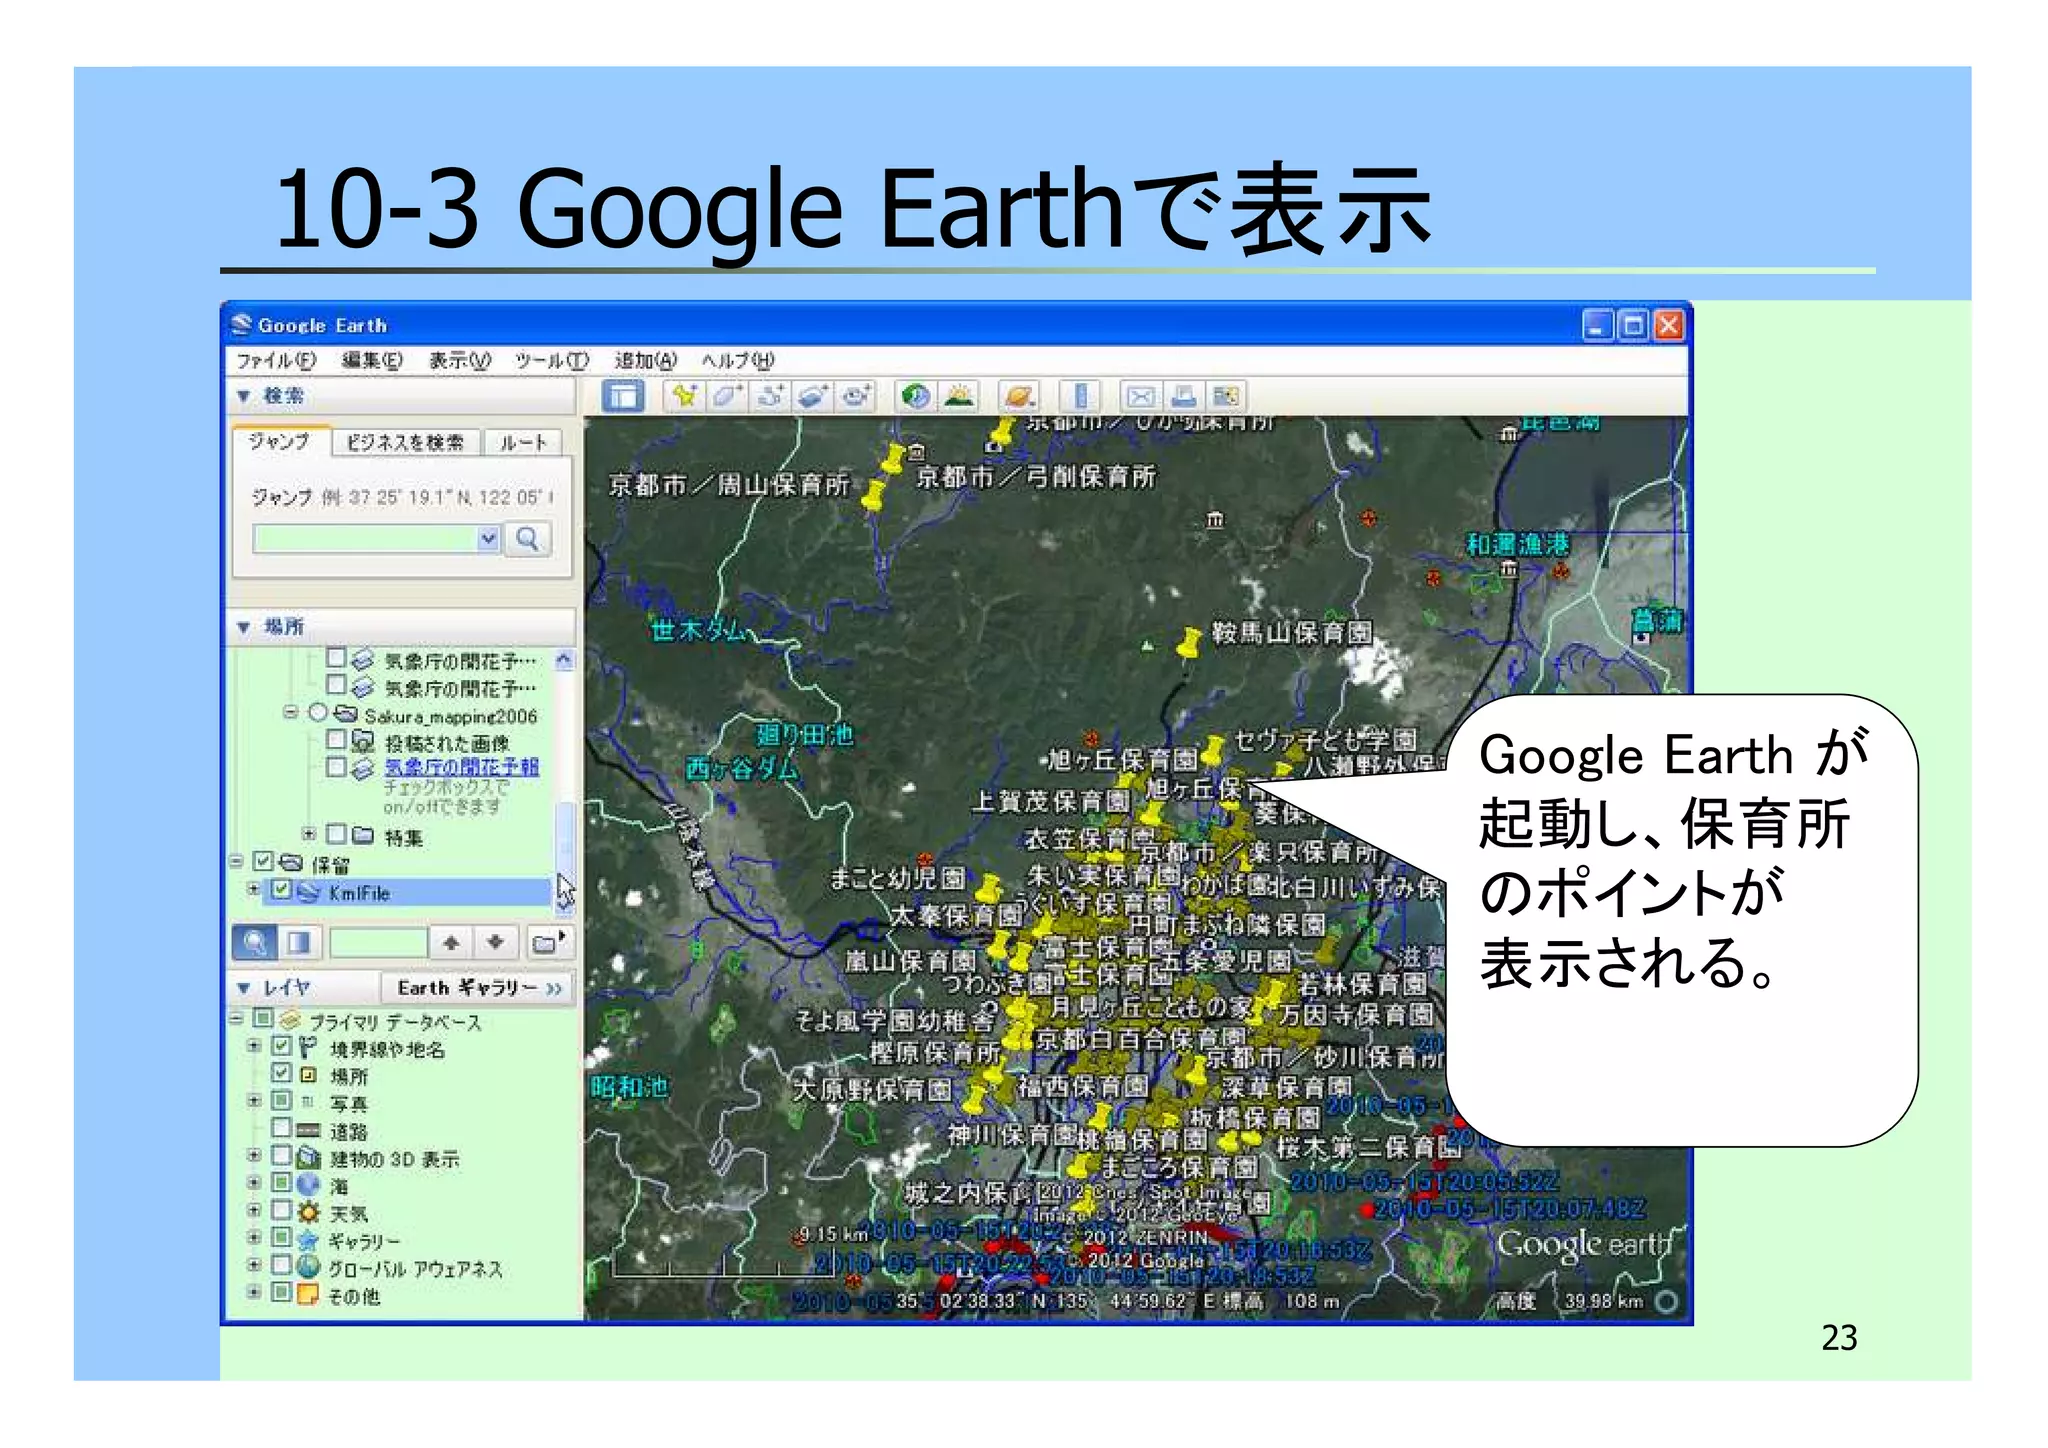This screenshot has width=2048, height=1448.
Task: Click view in Google Maps toolbar icon
Action: click(1226, 396)
